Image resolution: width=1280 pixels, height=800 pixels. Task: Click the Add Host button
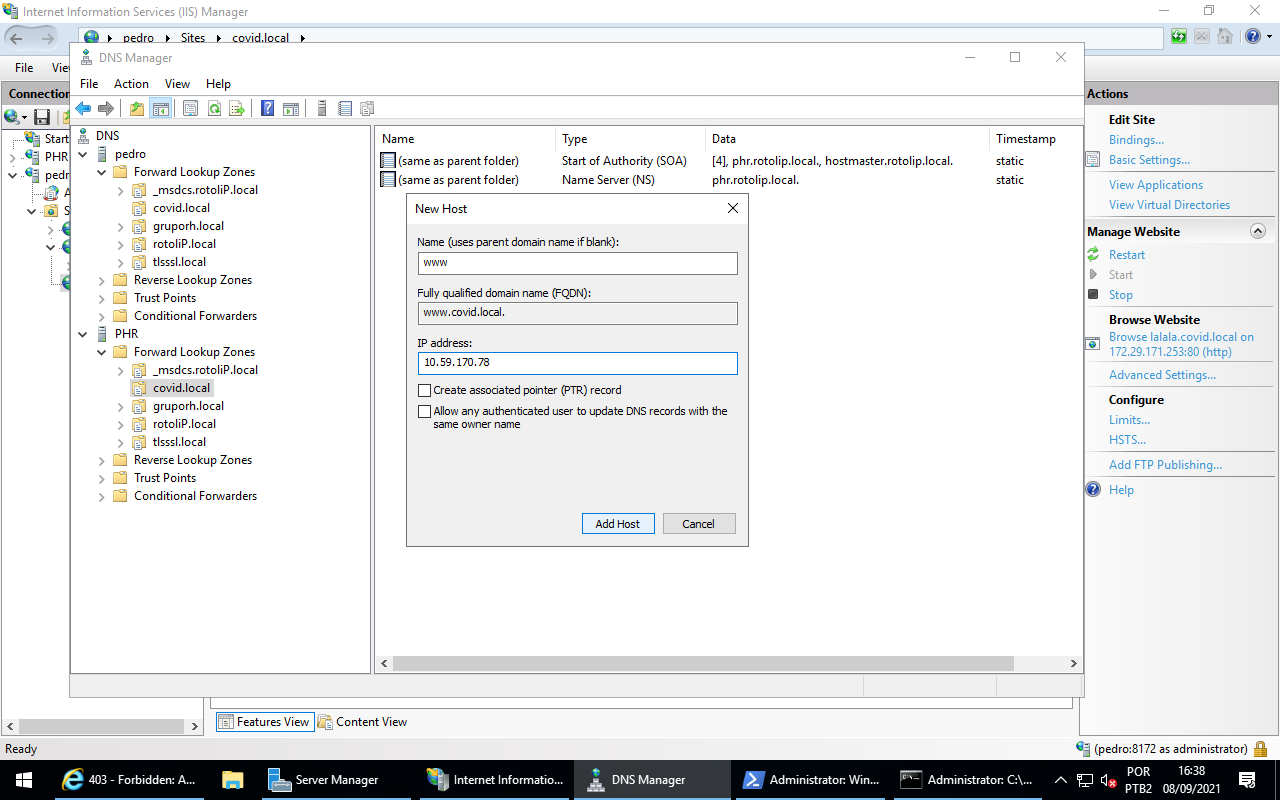(617, 524)
